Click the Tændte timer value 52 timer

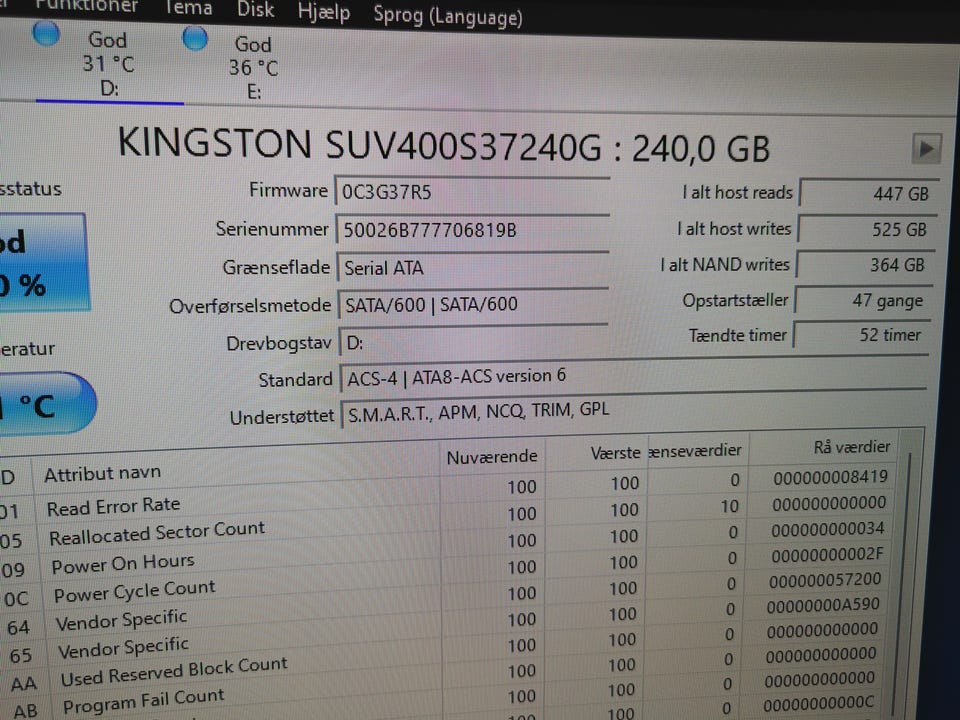click(861, 335)
